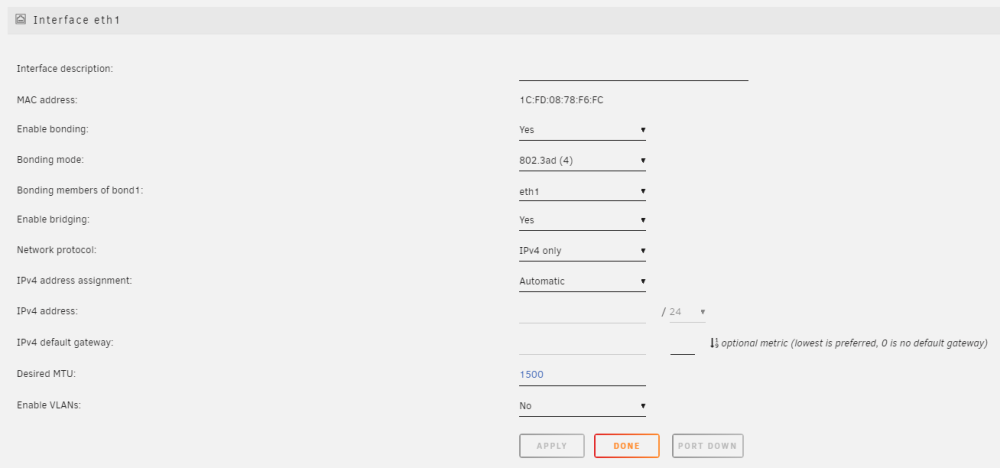
Task: Click the DONE button
Action: tap(626, 446)
